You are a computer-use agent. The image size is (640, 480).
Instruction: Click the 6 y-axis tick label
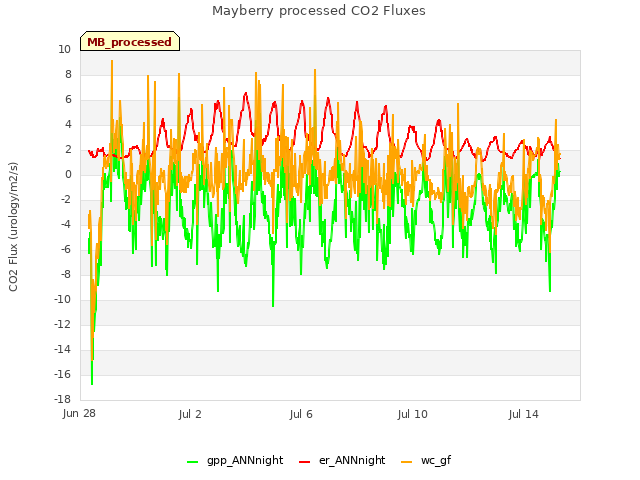point(68,99)
